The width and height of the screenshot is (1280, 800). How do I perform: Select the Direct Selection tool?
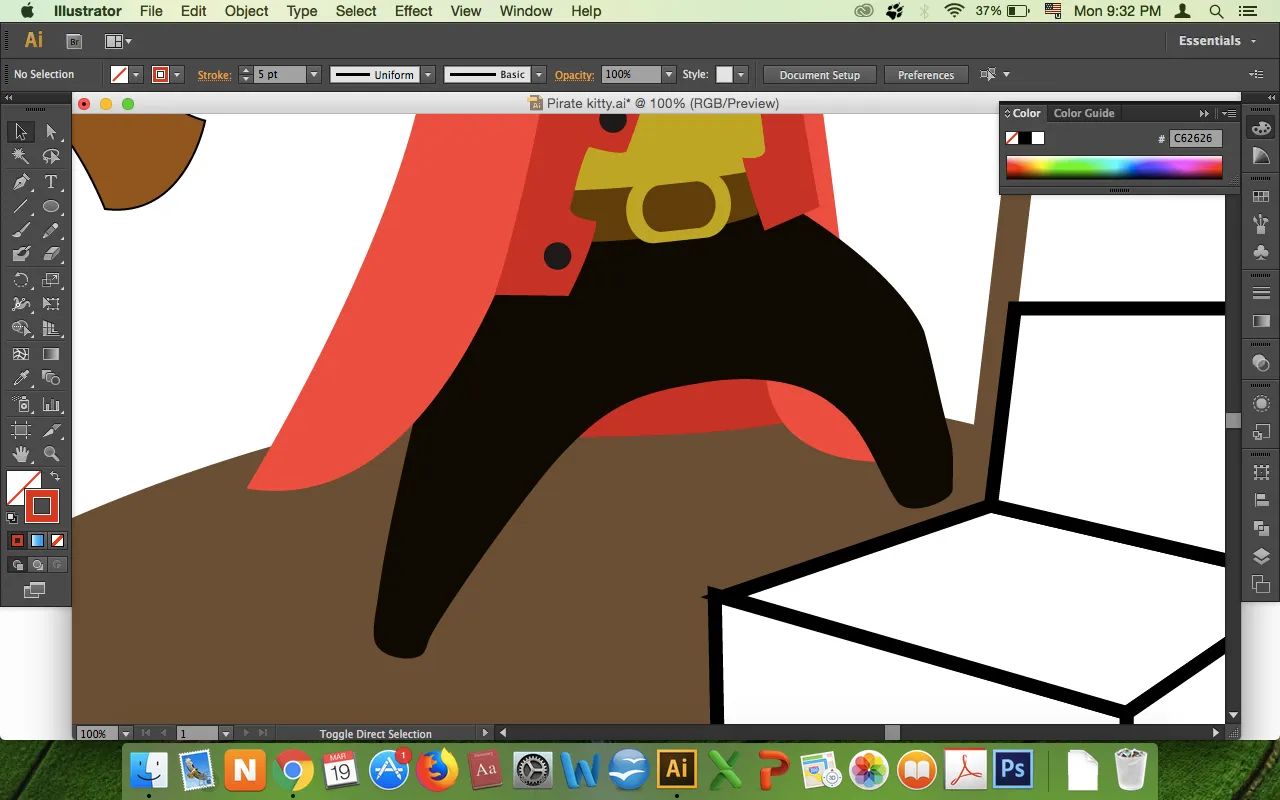51,132
